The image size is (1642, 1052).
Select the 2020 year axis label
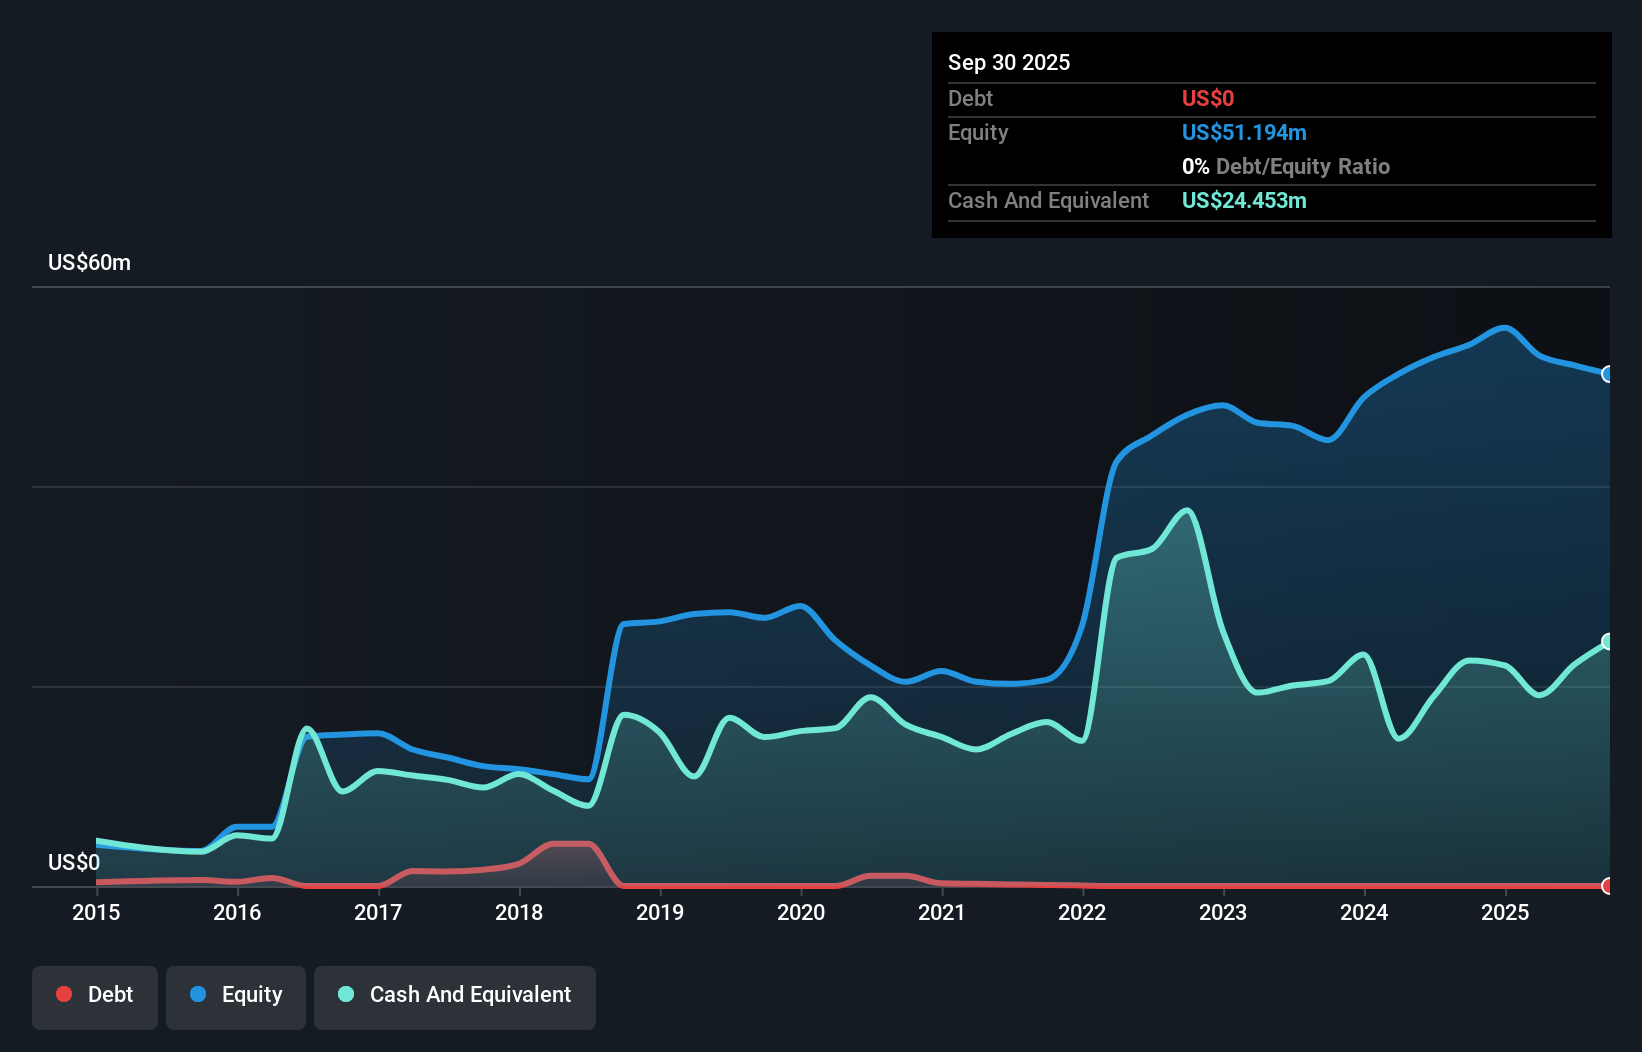point(801,913)
